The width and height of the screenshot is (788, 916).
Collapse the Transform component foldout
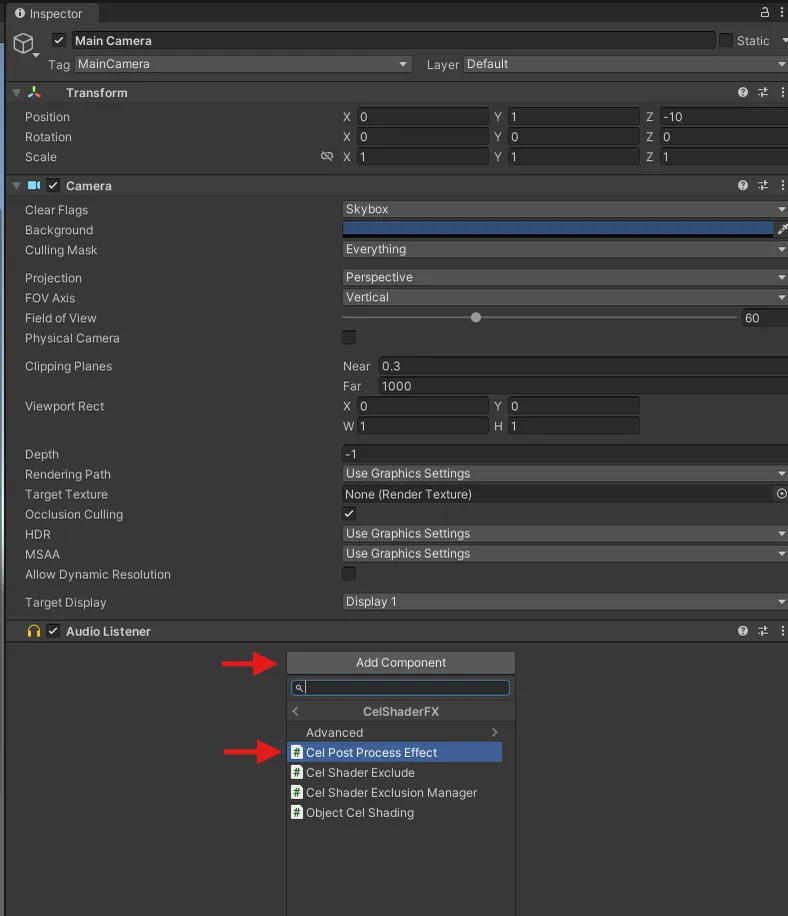16,92
